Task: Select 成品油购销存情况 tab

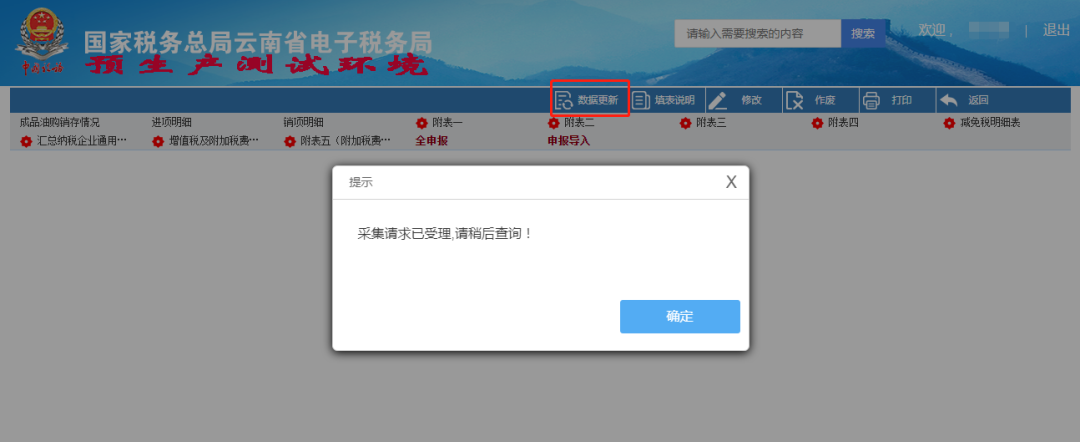Action: [x=60, y=123]
